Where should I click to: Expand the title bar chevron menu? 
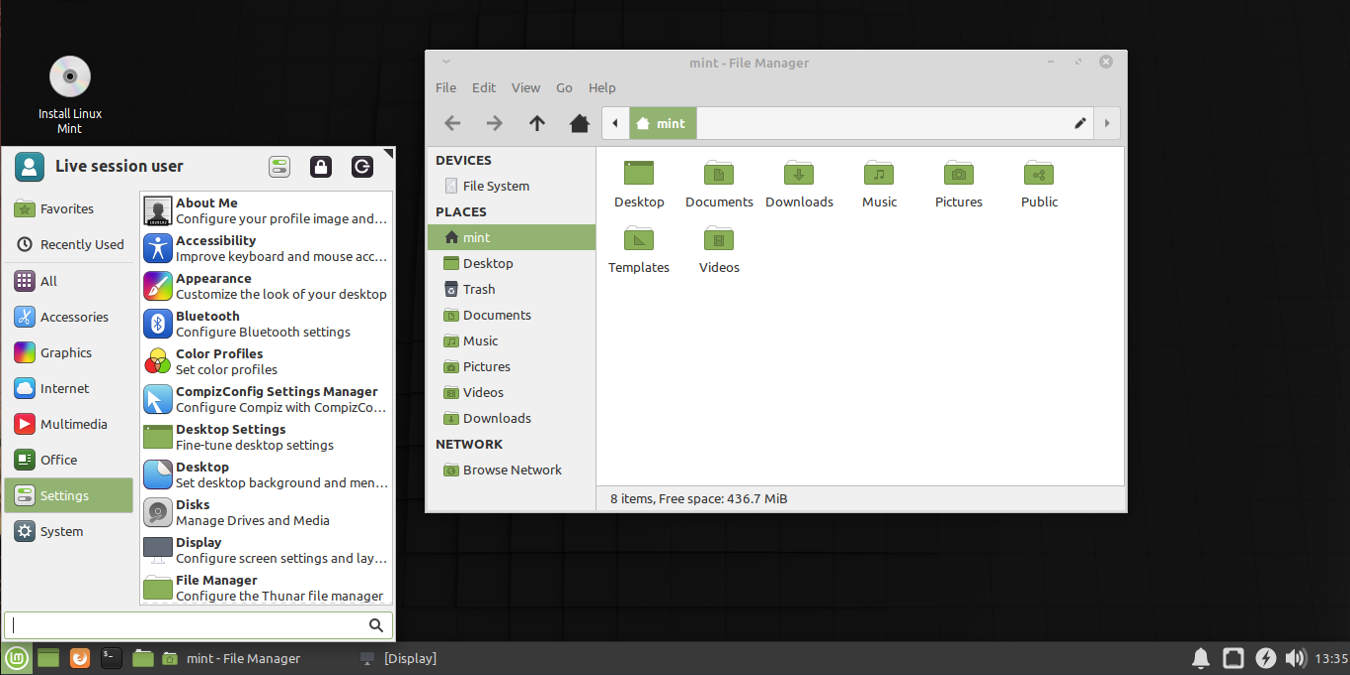coord(446,61)
